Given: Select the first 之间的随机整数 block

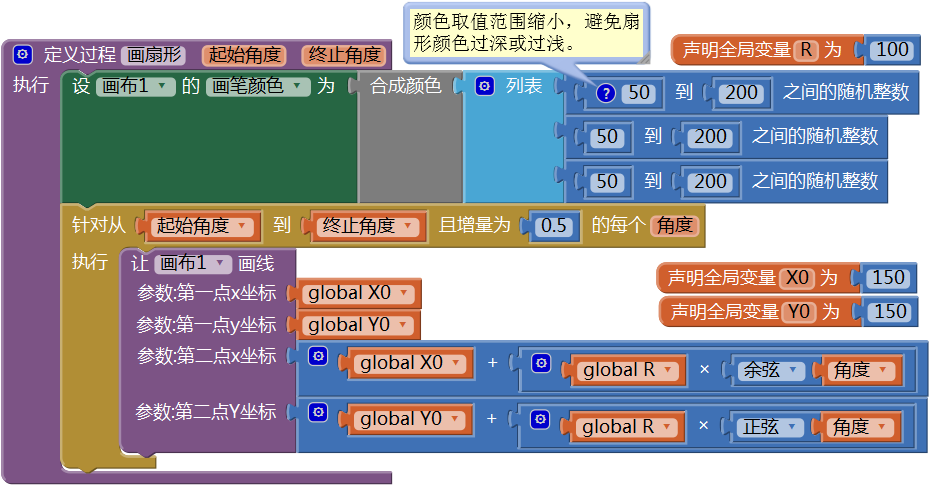Looking at the screenshot, I should tap(846, 93).
